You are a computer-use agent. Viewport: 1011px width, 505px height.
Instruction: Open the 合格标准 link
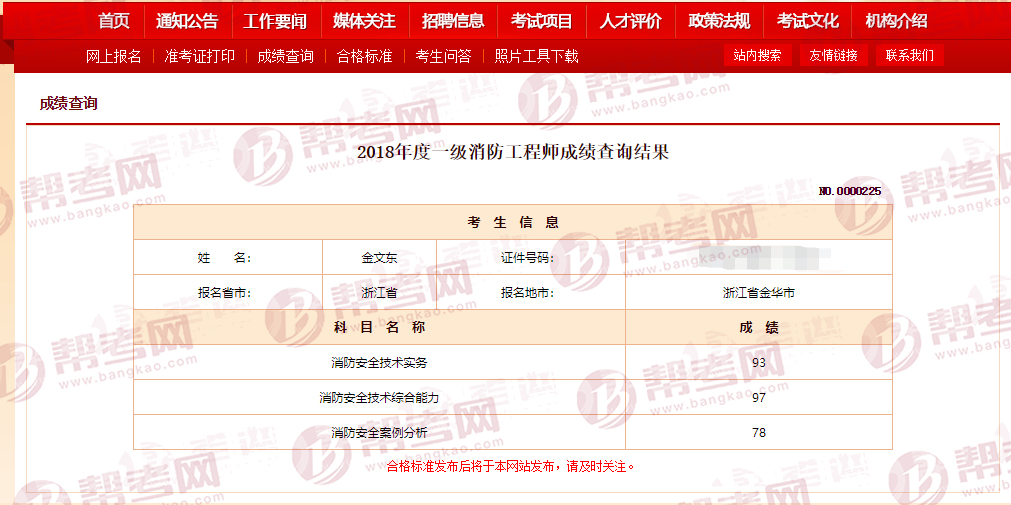pos(364,56)
